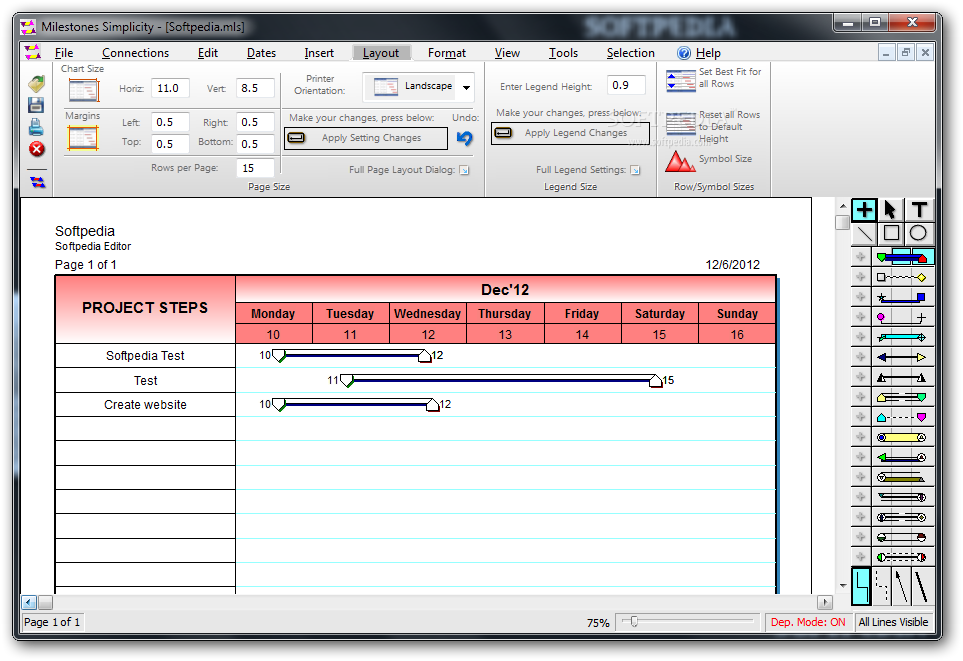This screenshot has height=661, width=963.
Task: Click the Margins icon
Action: pyautogui.click(x=83, y=138)
